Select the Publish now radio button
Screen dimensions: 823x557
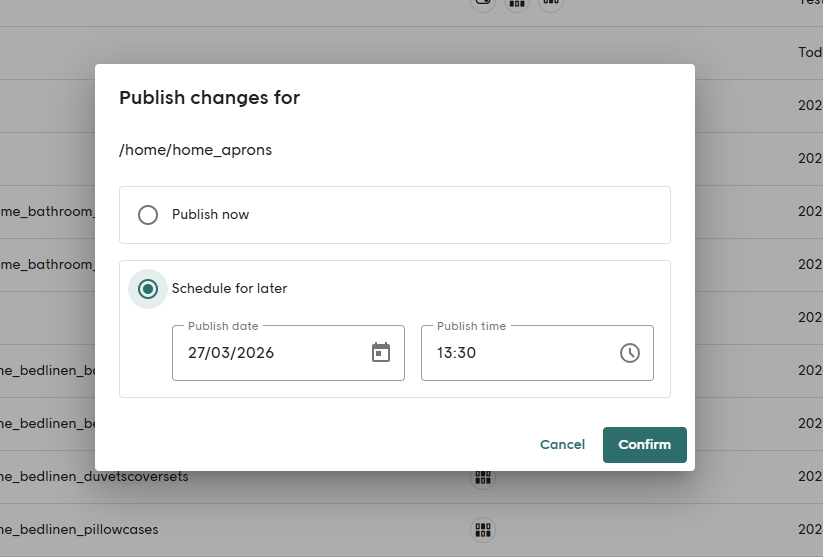(148, 215)
